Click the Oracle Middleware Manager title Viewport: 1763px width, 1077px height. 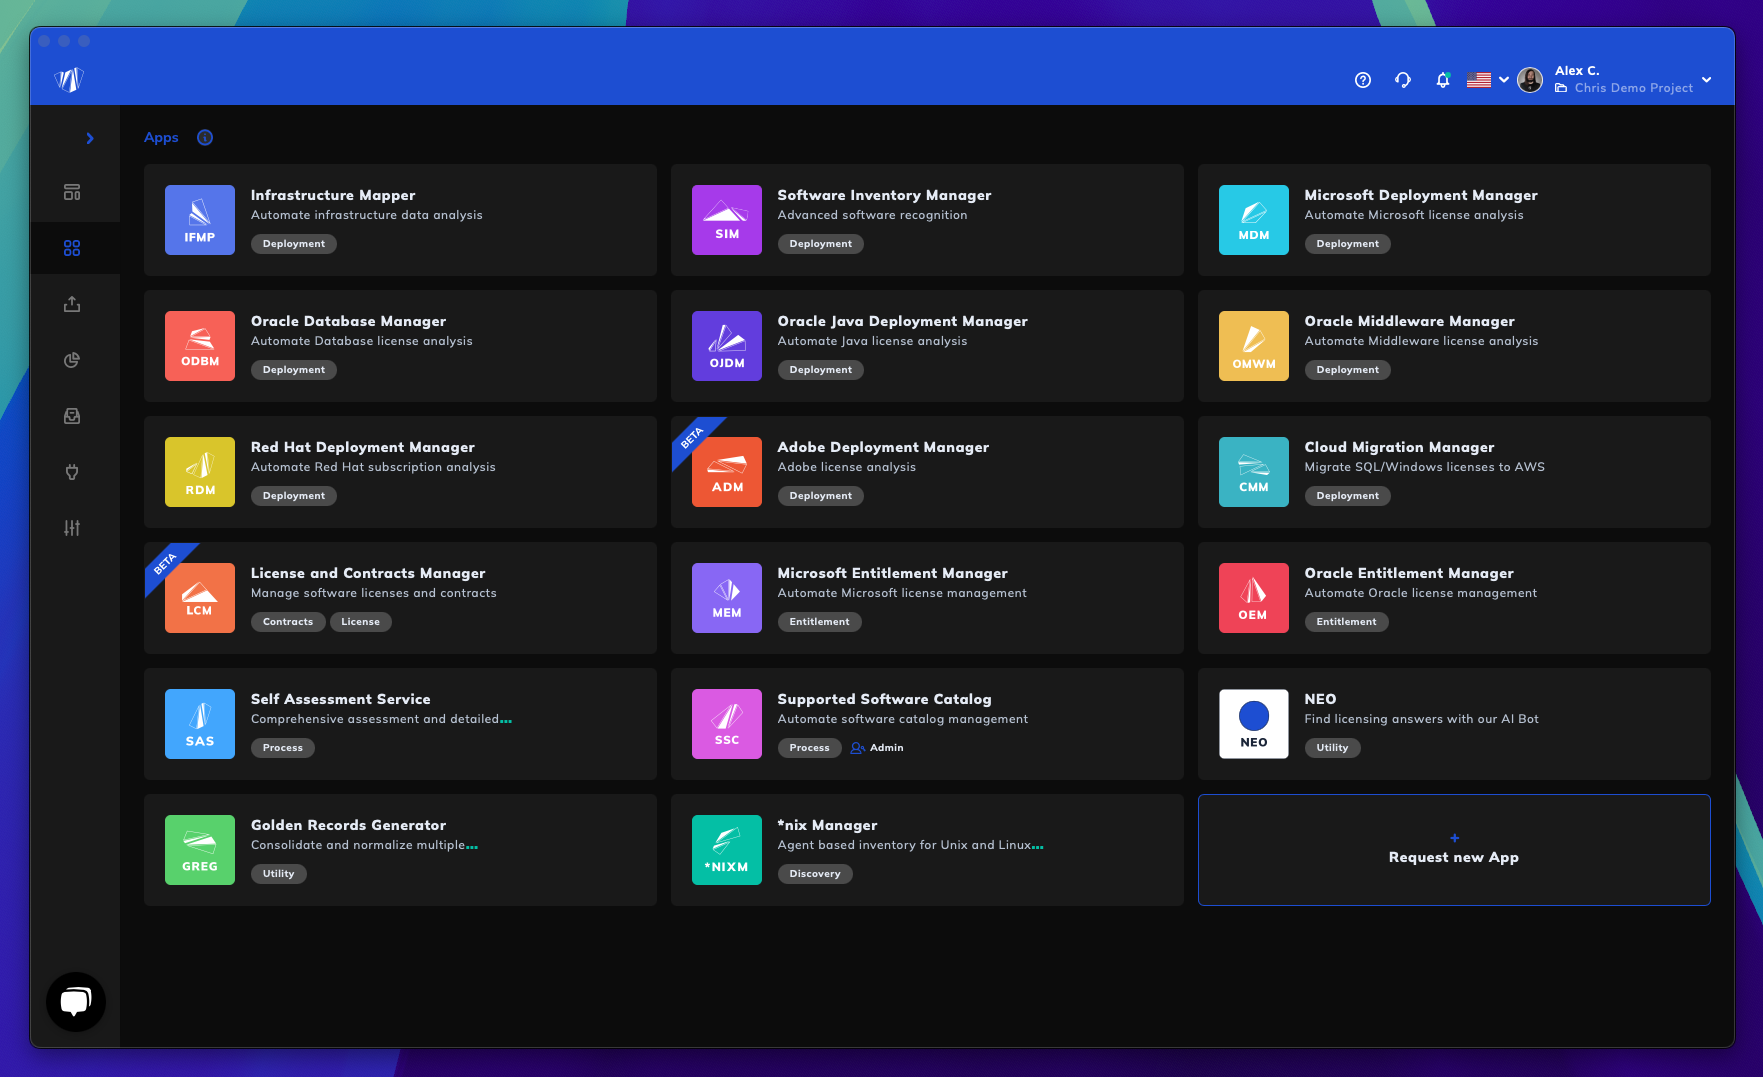tap(1410, 321)
